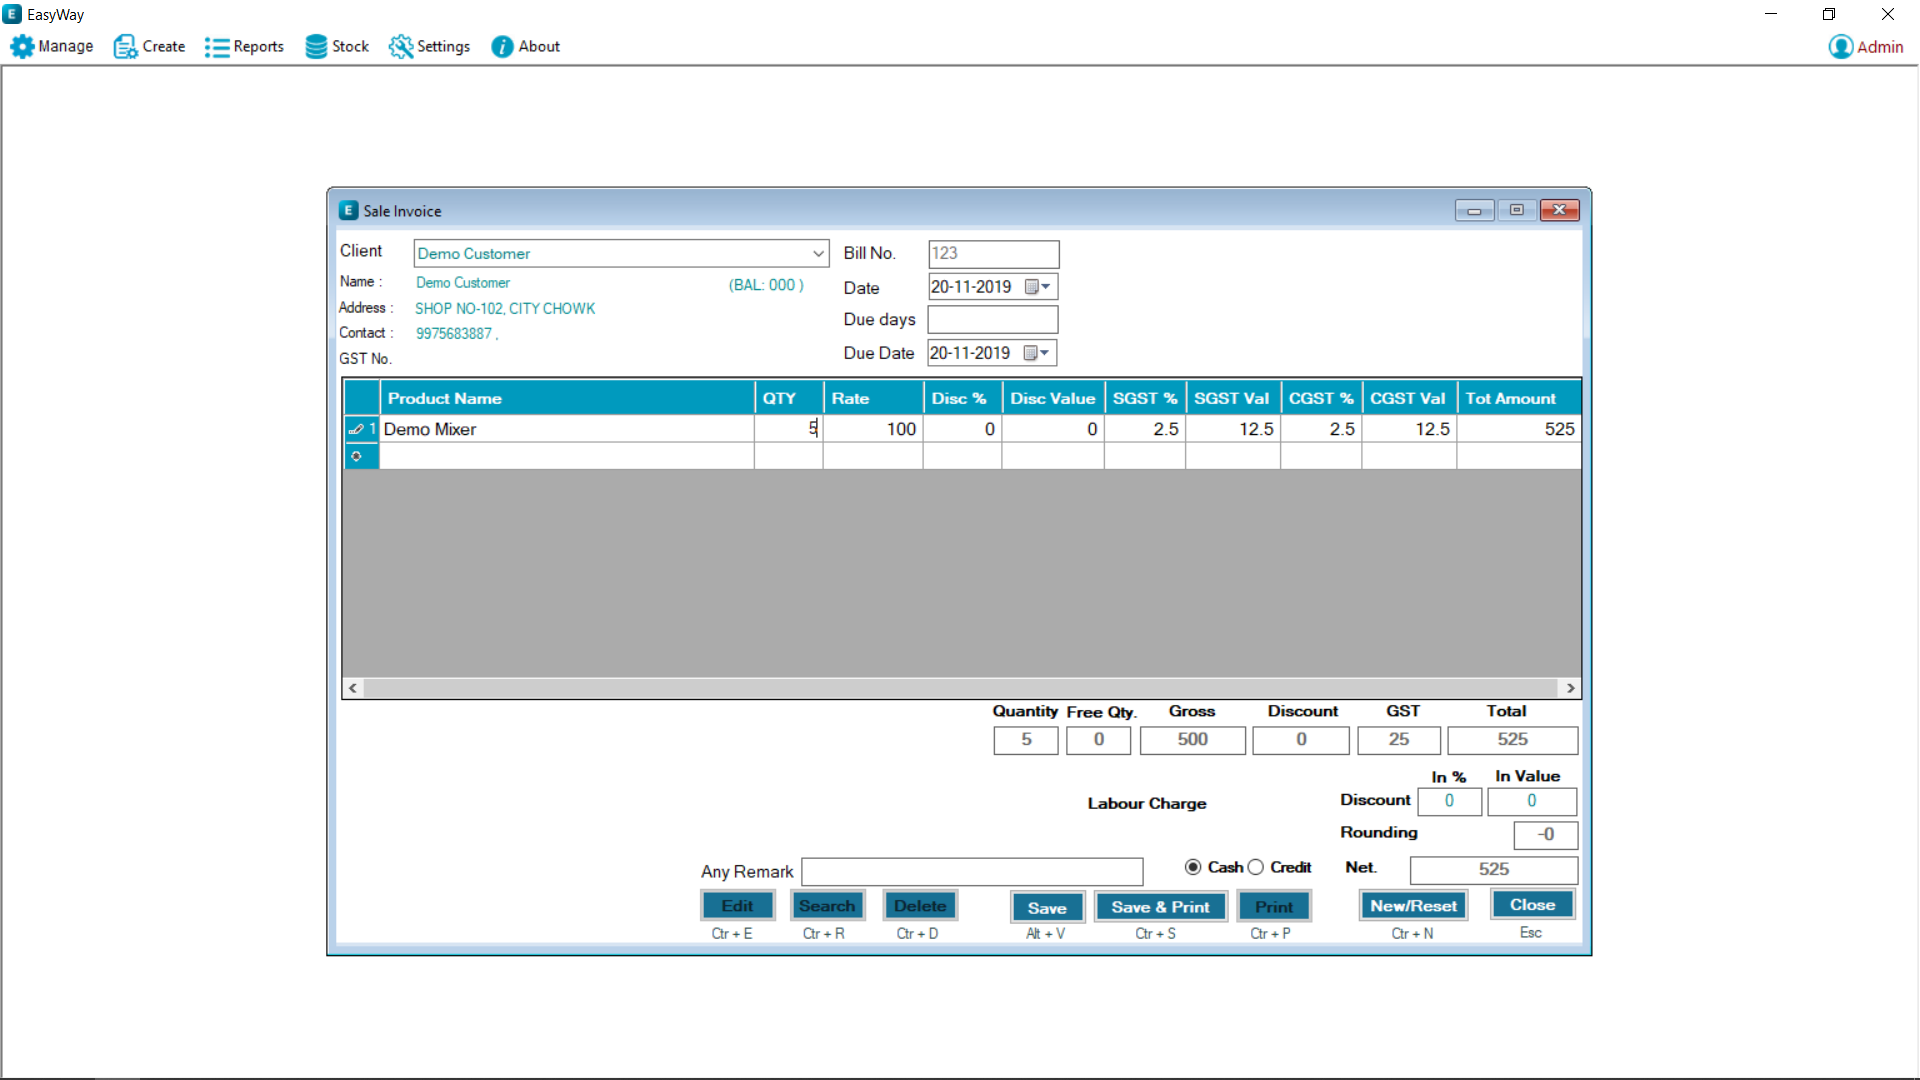
Task: Click the Manage gear icon
Action: (x=22, y=47)
